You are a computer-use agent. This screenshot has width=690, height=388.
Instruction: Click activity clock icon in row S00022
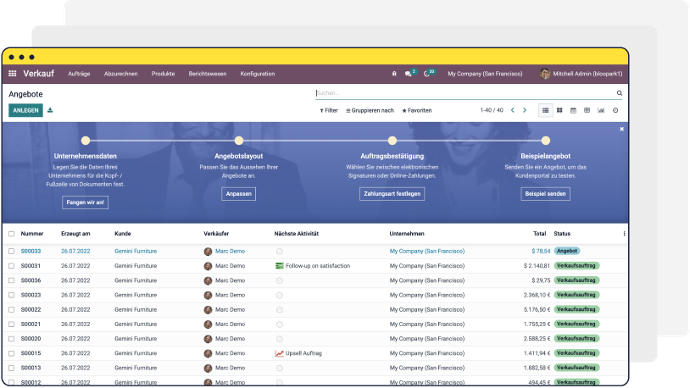click(x=279, y=310)
